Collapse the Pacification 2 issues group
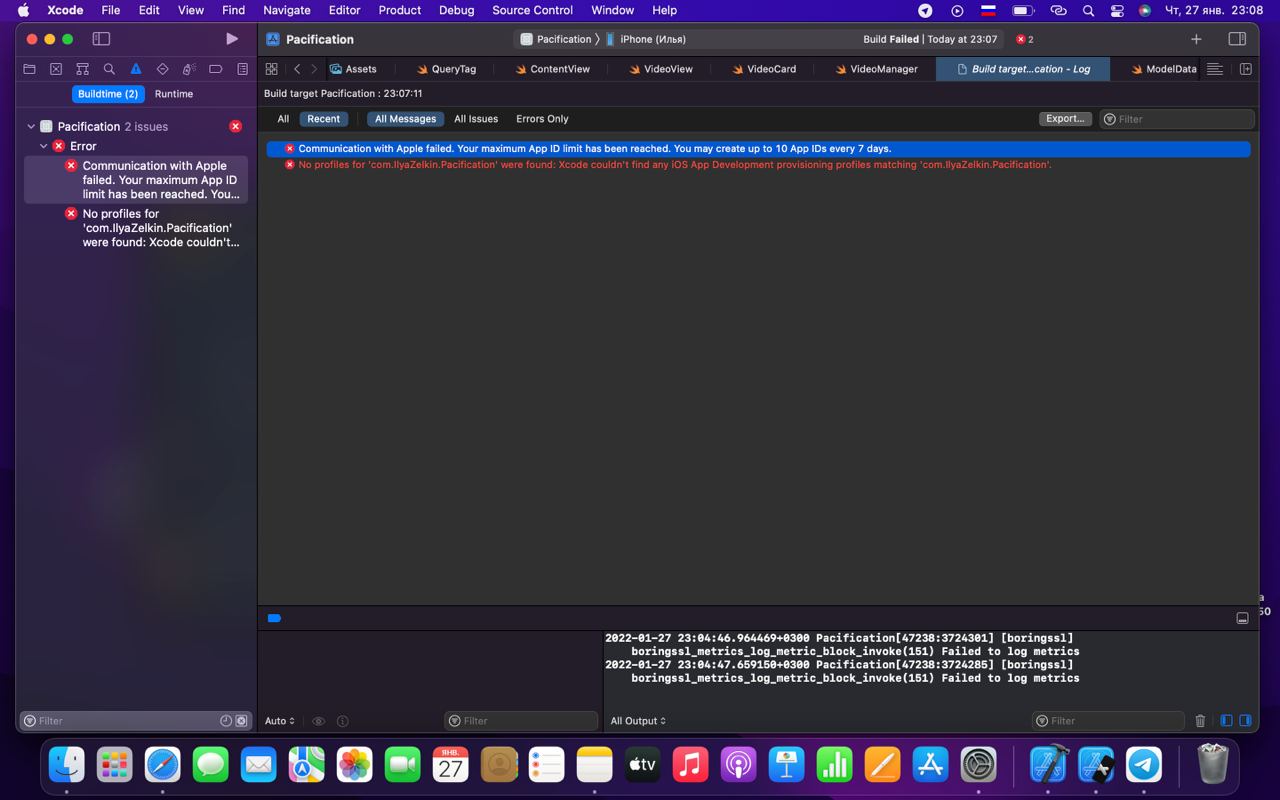The width and height of the screenshot is (1280, 800). (x=31, y=127)
